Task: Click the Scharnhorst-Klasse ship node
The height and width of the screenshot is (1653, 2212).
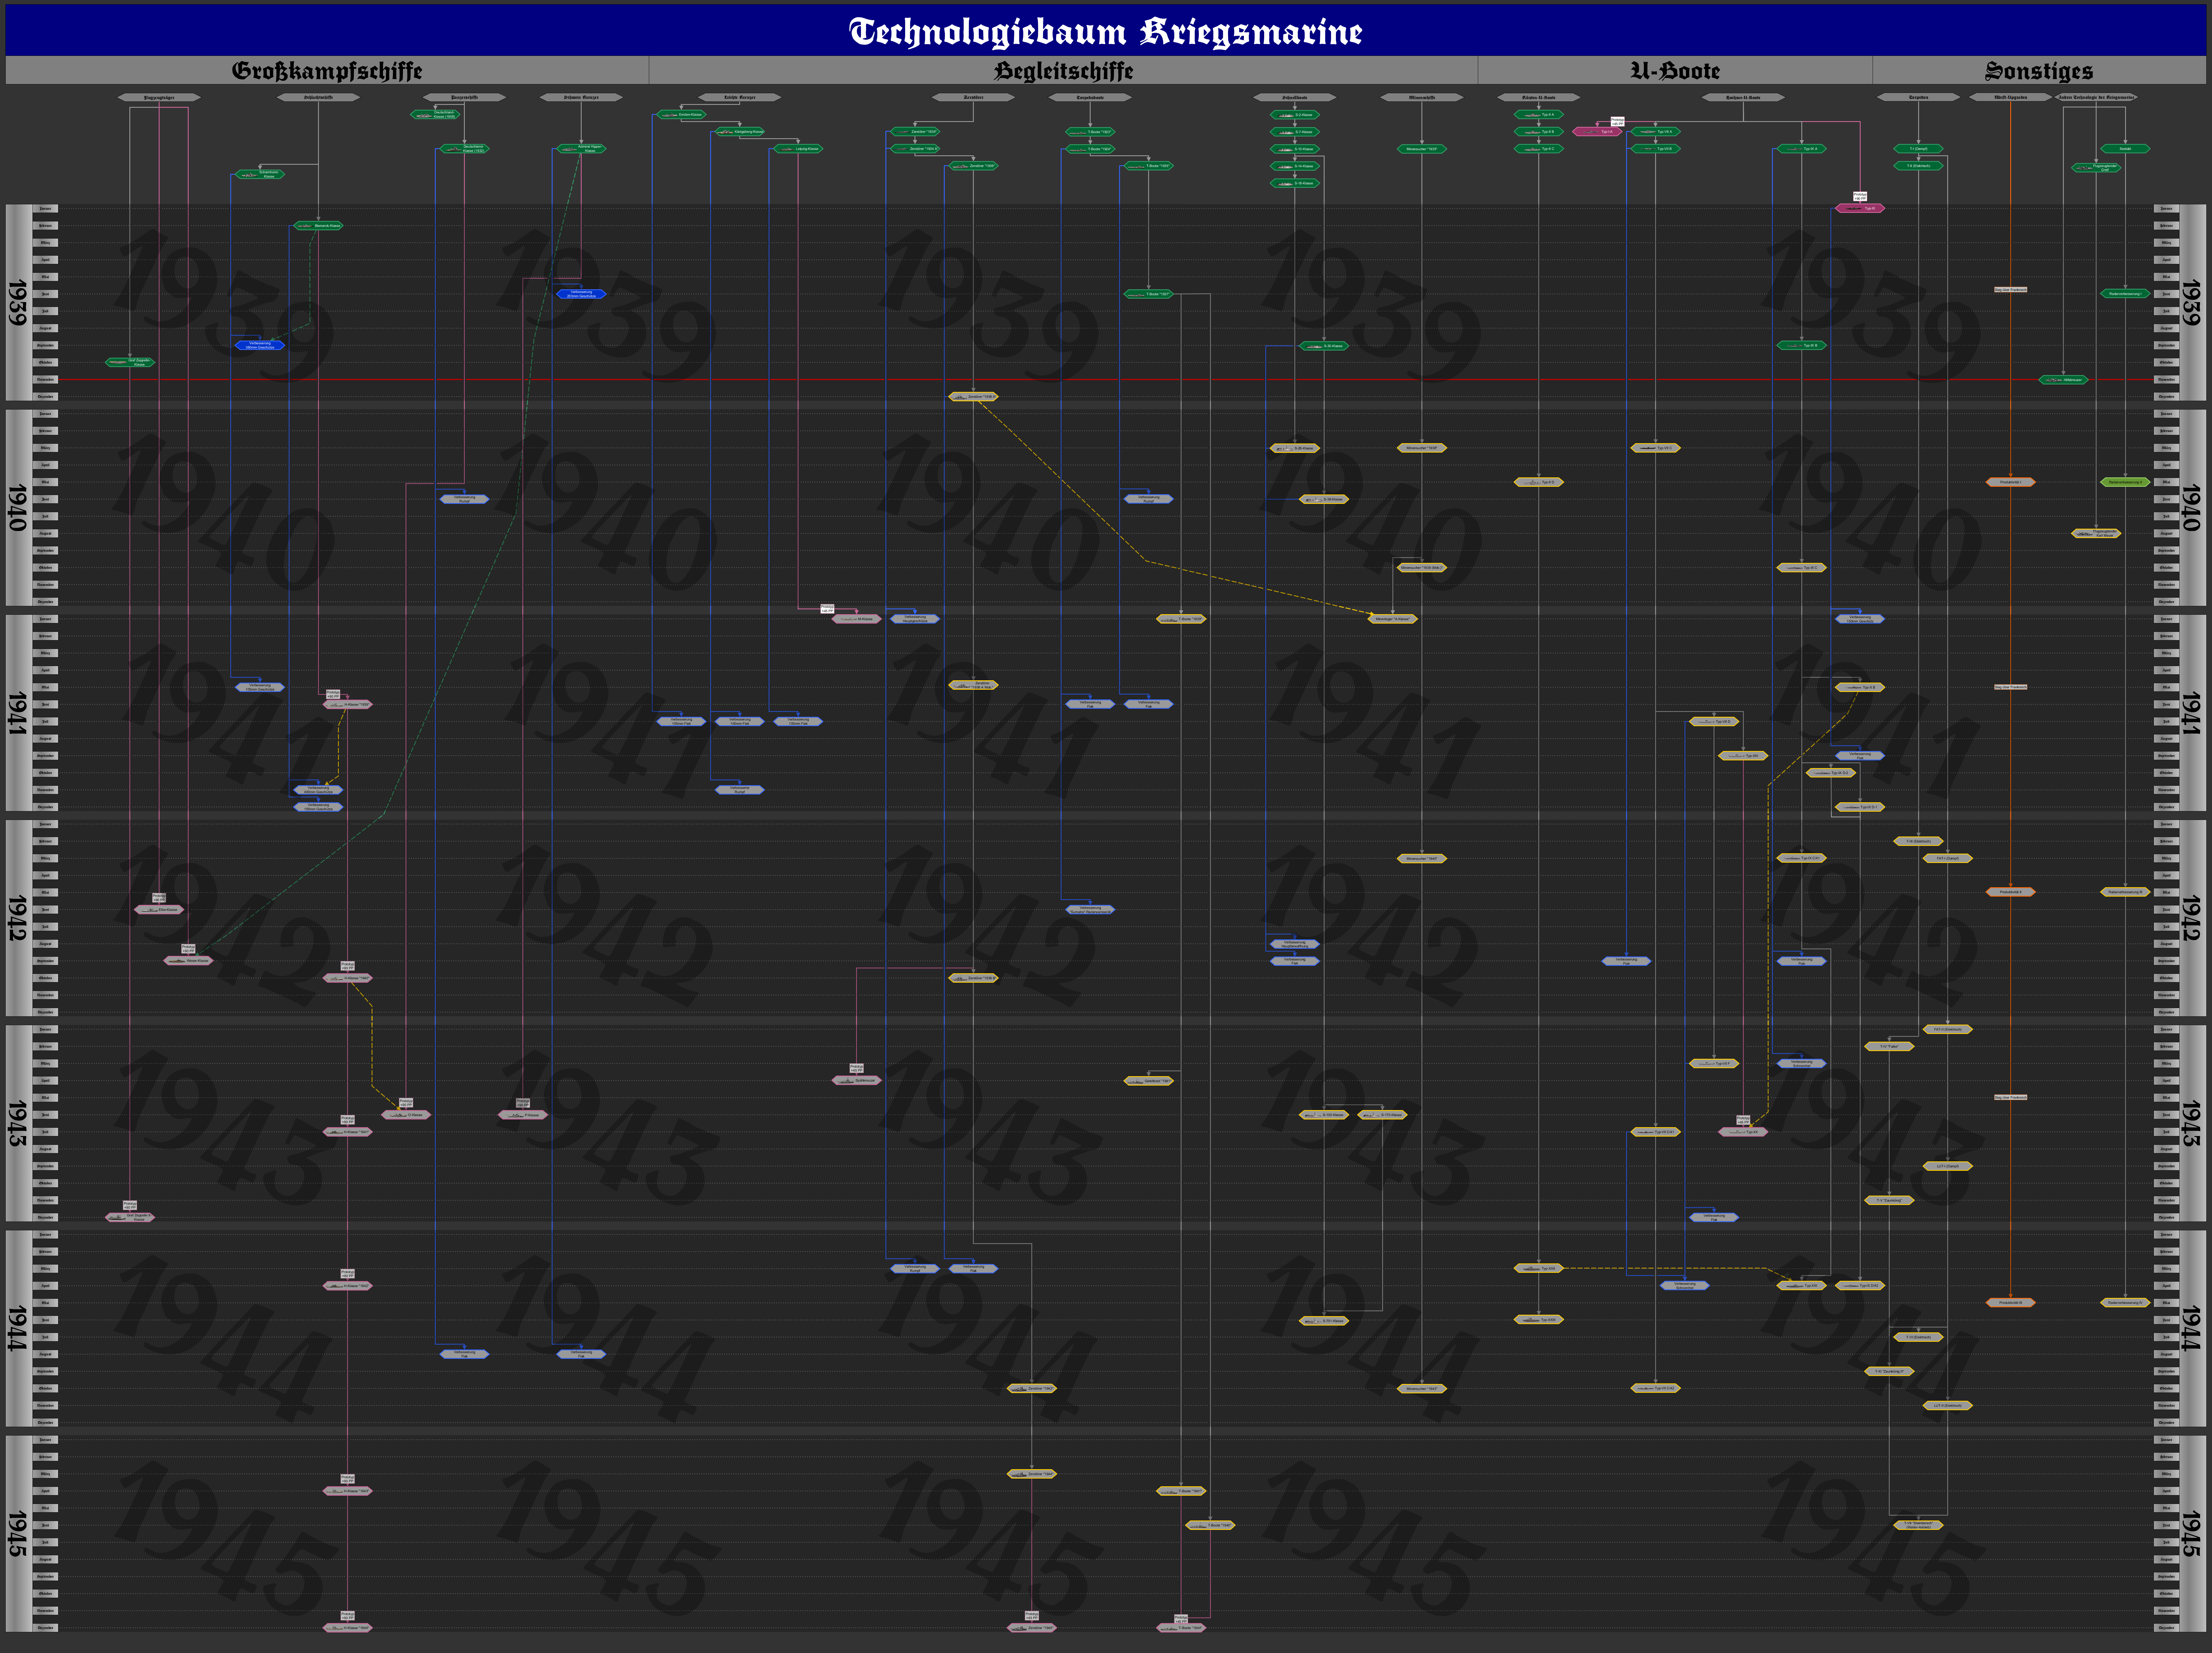Action: pyautogui.click(x=260, y=174)
